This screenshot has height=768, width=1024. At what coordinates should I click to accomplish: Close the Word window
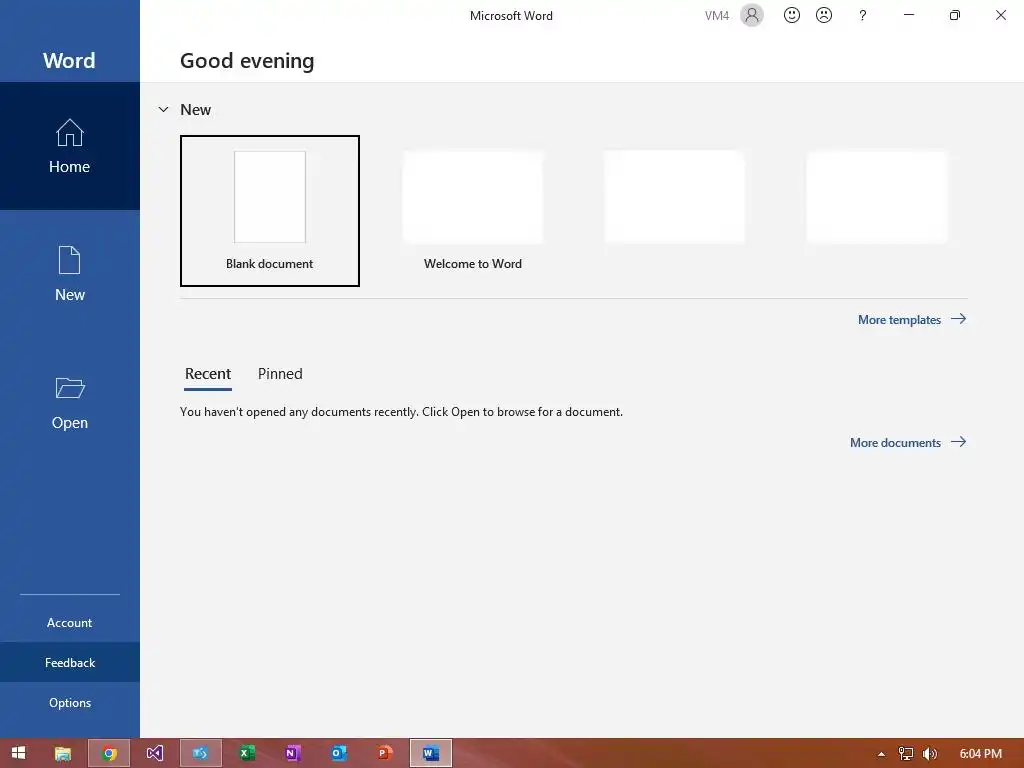click(x=1000, y=15)
